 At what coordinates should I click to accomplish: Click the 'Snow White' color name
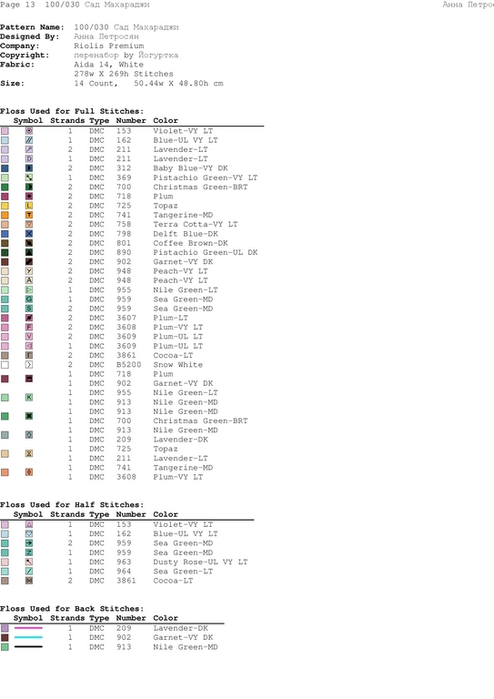[178, 365]
